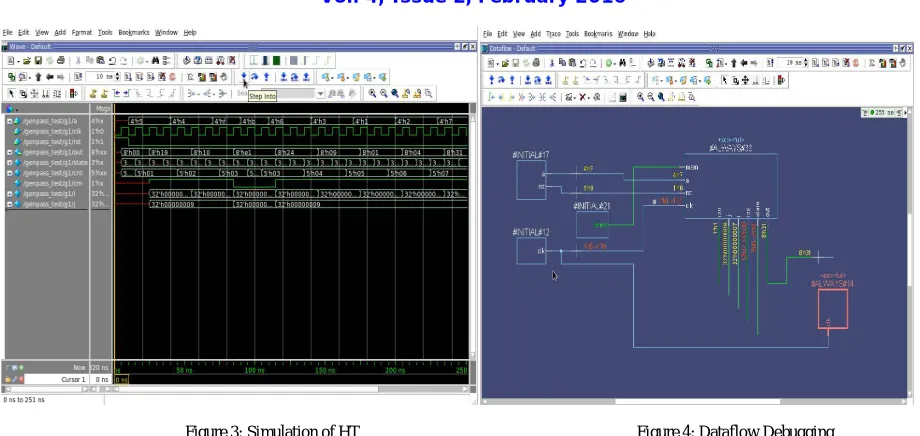Screen dimensions: 920x436
Task: Click 0 ns cursor time marker
Action: point(121,380)
